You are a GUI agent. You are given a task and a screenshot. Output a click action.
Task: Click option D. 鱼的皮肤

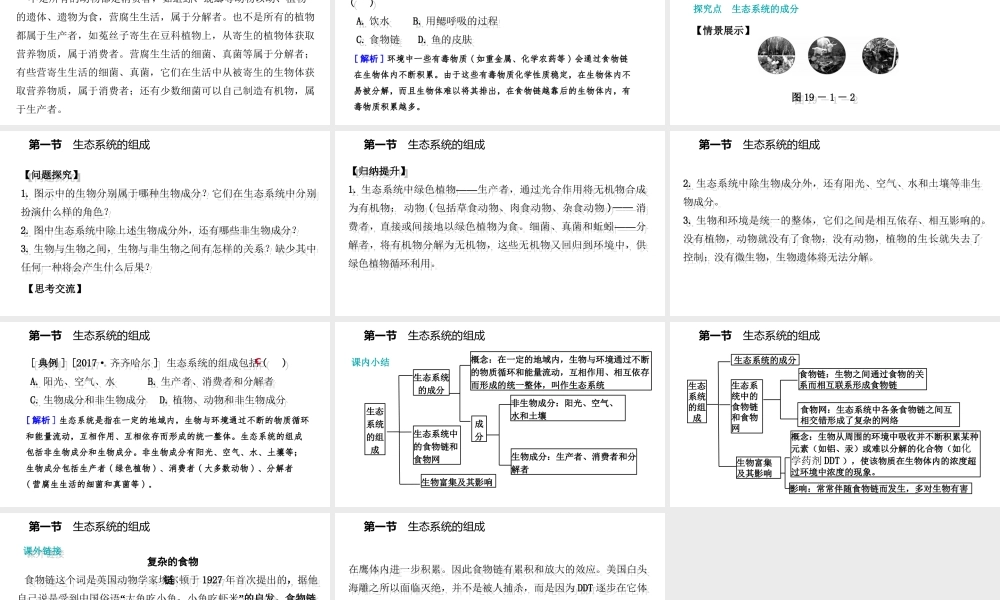coord(445,40)
